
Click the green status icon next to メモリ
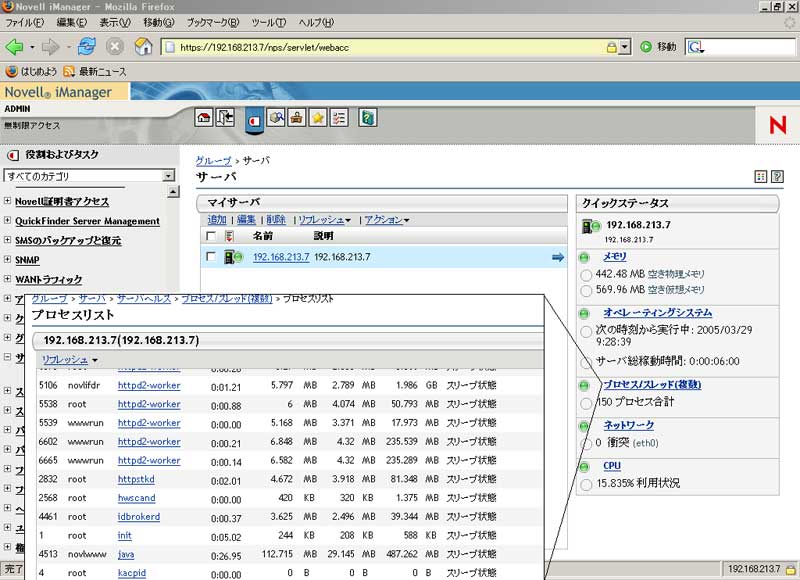[584, 257]
